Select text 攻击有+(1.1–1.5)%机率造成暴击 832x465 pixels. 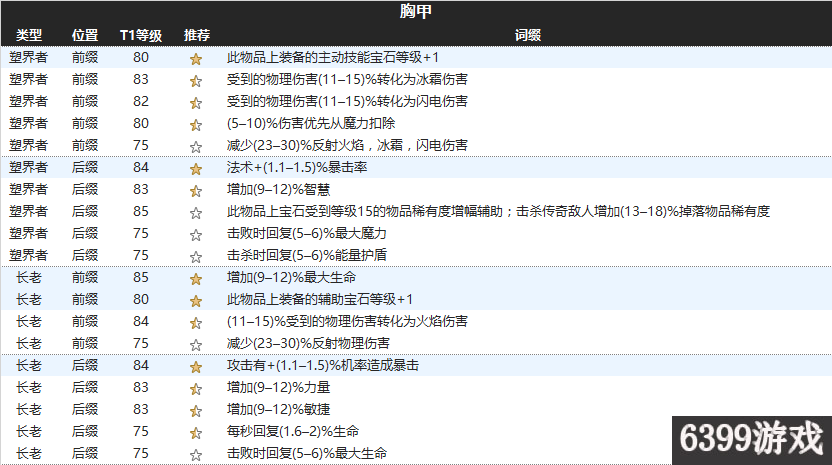[323, 365]
